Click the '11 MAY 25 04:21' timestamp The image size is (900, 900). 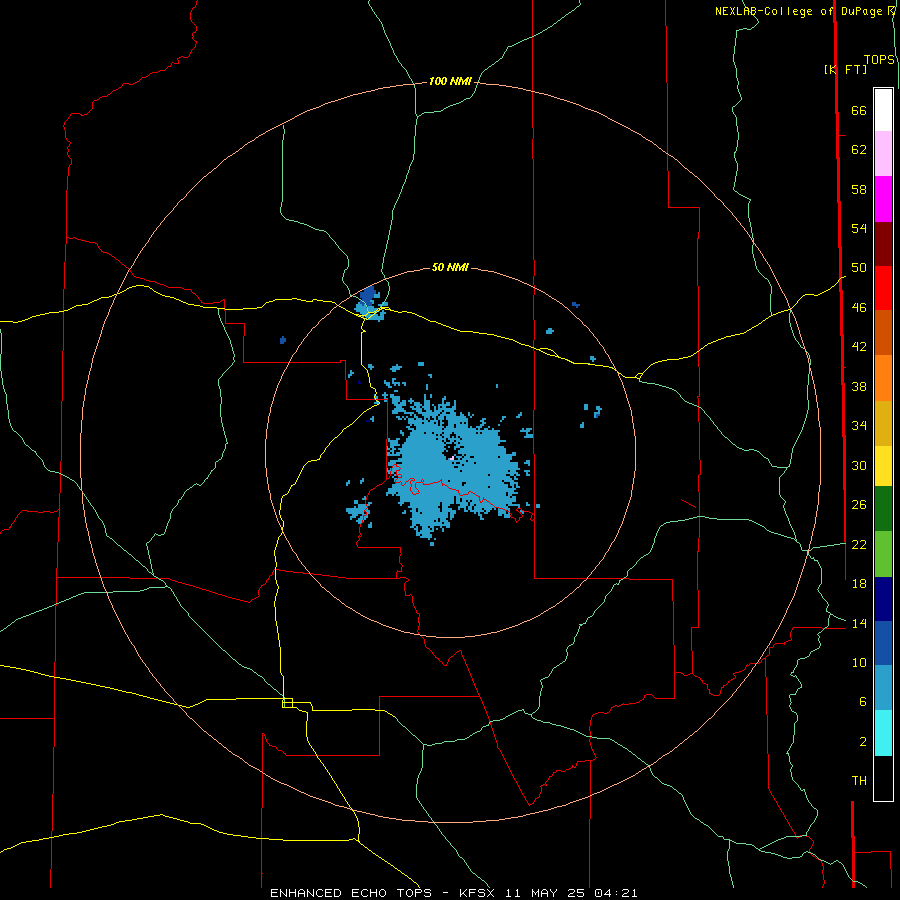tap(572, 893)
